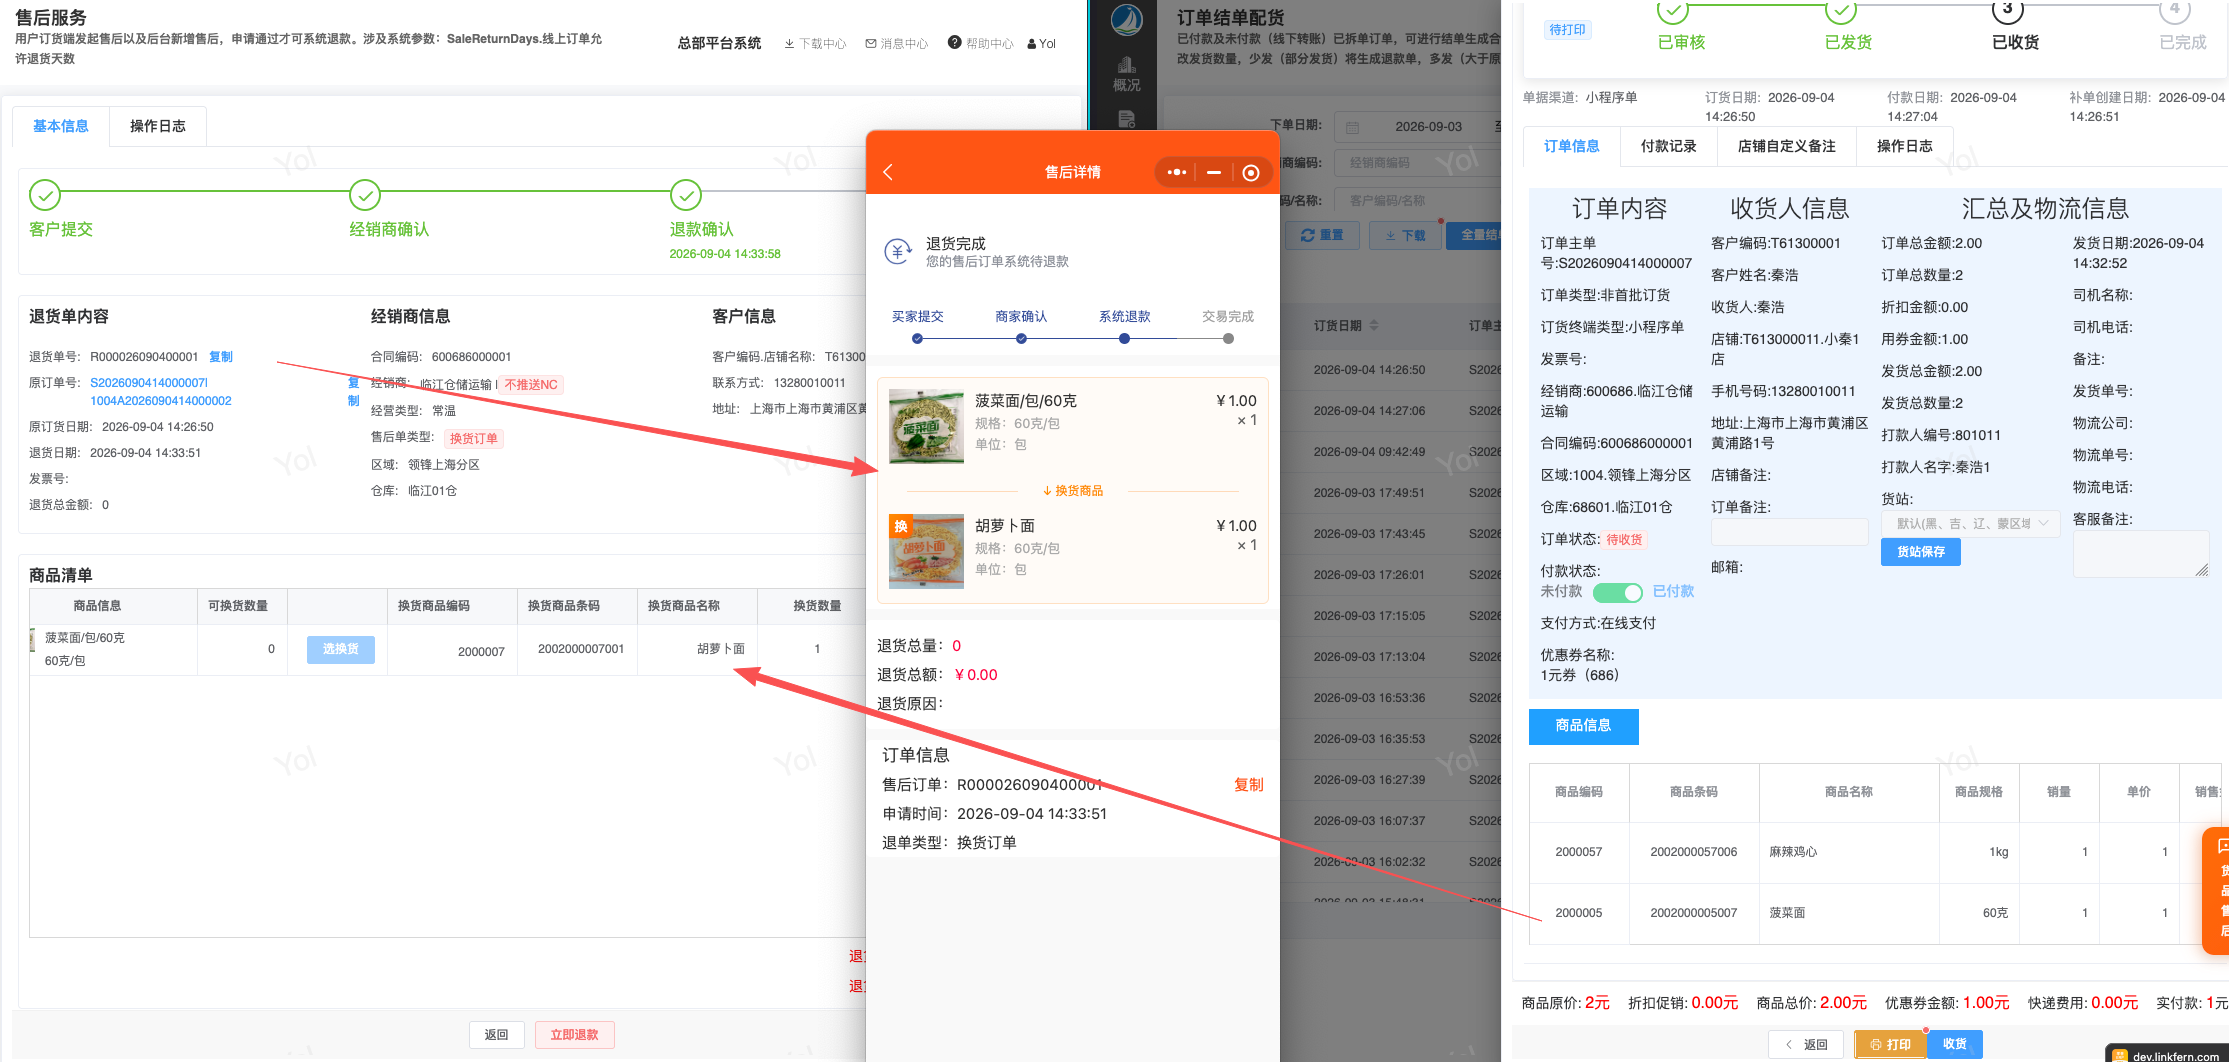The width and height of the screenshot is (2229, 1062).
Task: Click the mini program close circle icon
Action: pyautogui.click(x=1251, y=172)
